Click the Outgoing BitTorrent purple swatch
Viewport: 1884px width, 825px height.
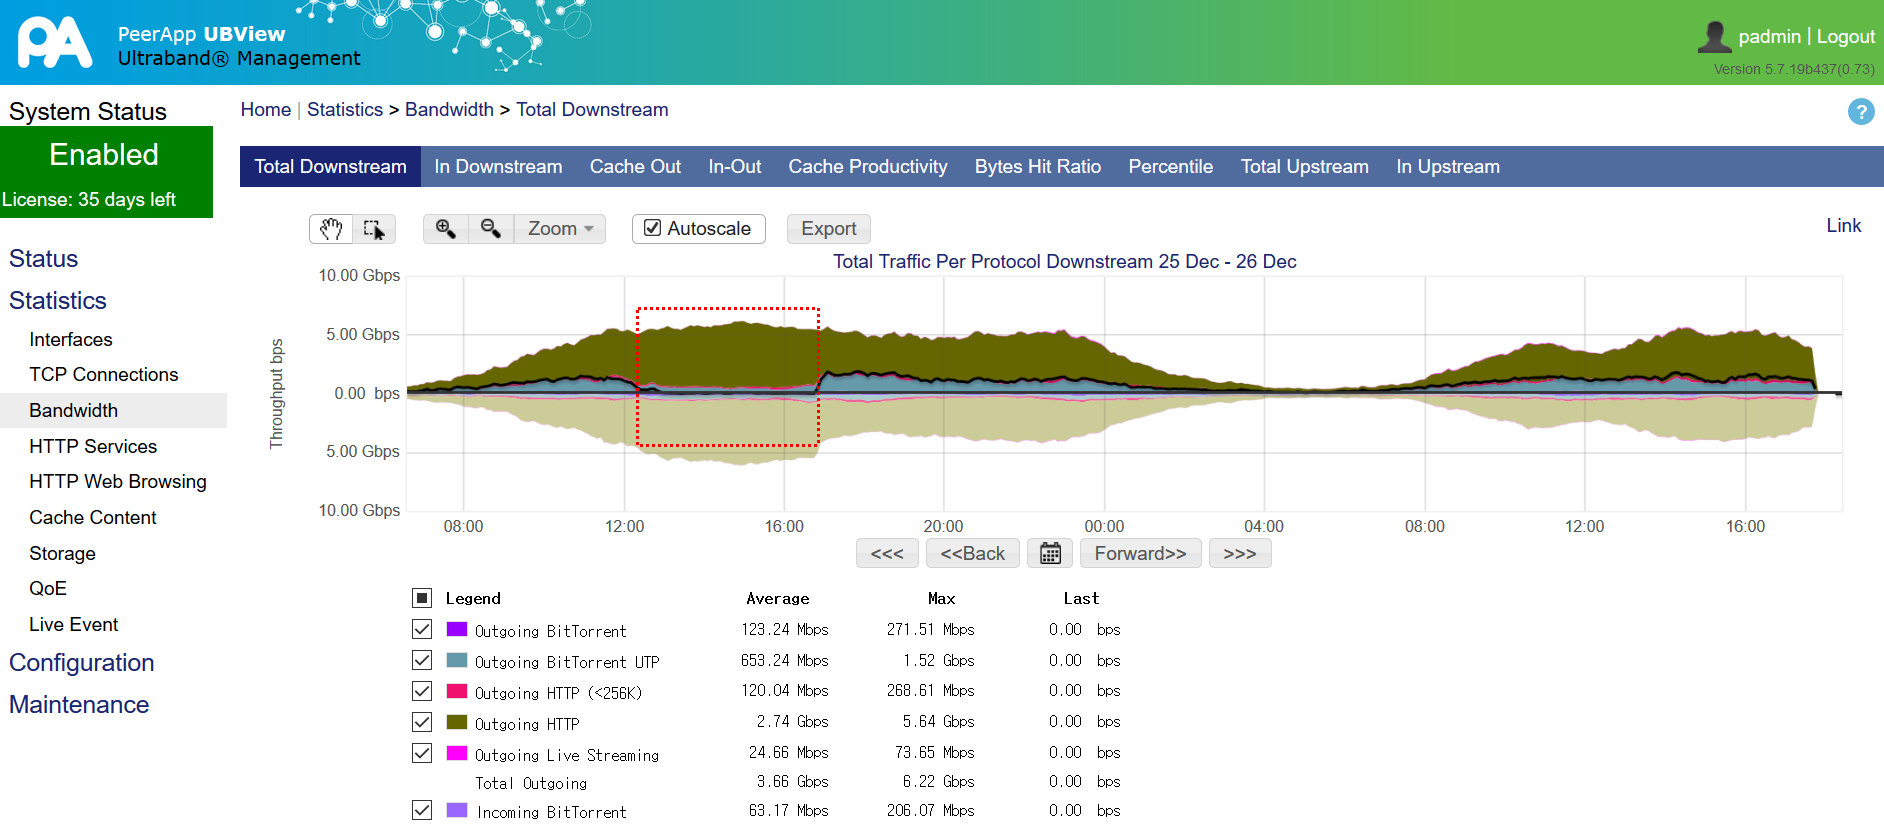tap(457, 629)
